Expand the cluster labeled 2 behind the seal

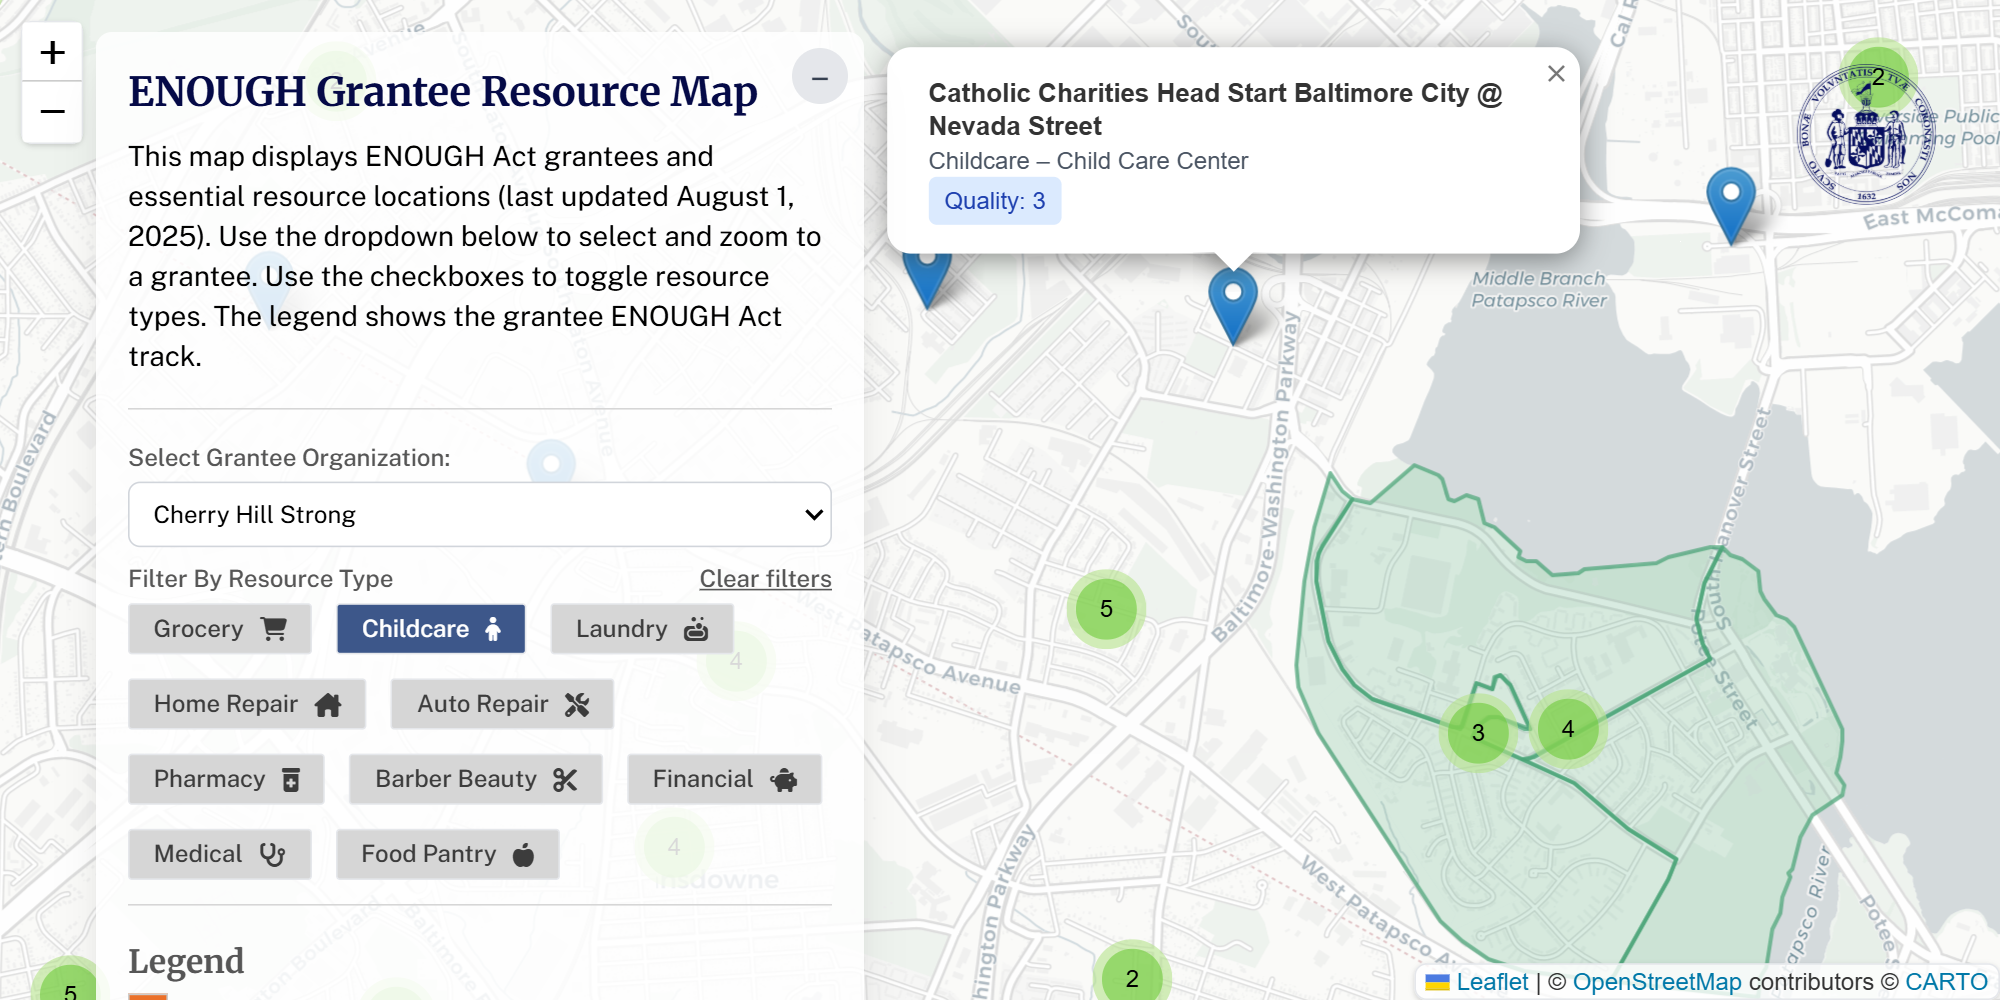coord(1878,76)
